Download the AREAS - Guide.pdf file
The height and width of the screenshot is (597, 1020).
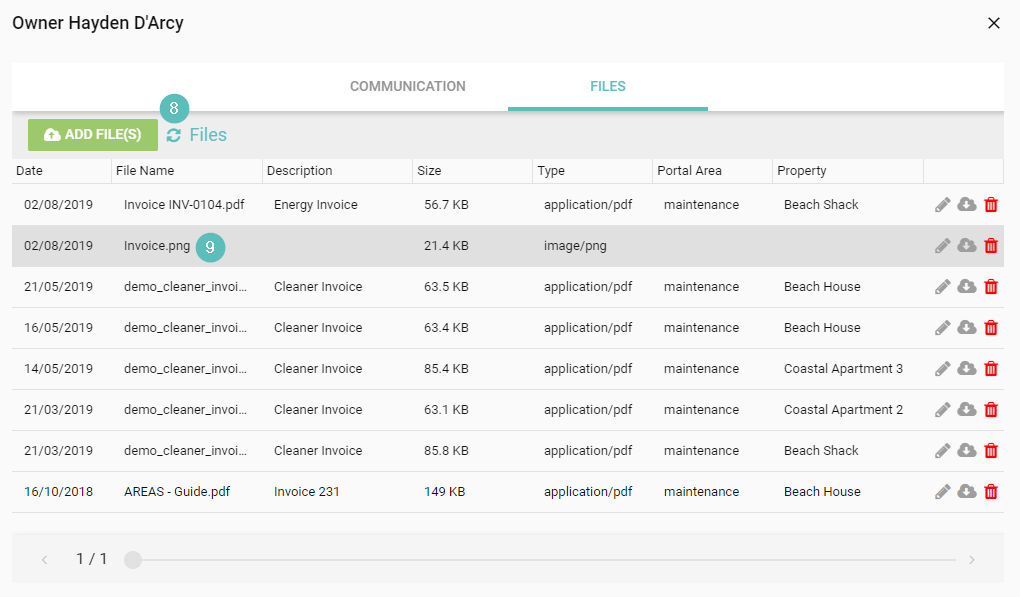(x=967, y=492)
